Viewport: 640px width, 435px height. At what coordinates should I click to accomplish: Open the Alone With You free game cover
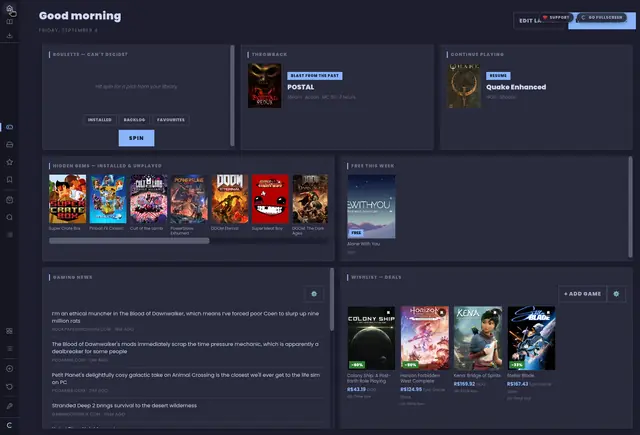pyautogui.click(x=371, y=206)
